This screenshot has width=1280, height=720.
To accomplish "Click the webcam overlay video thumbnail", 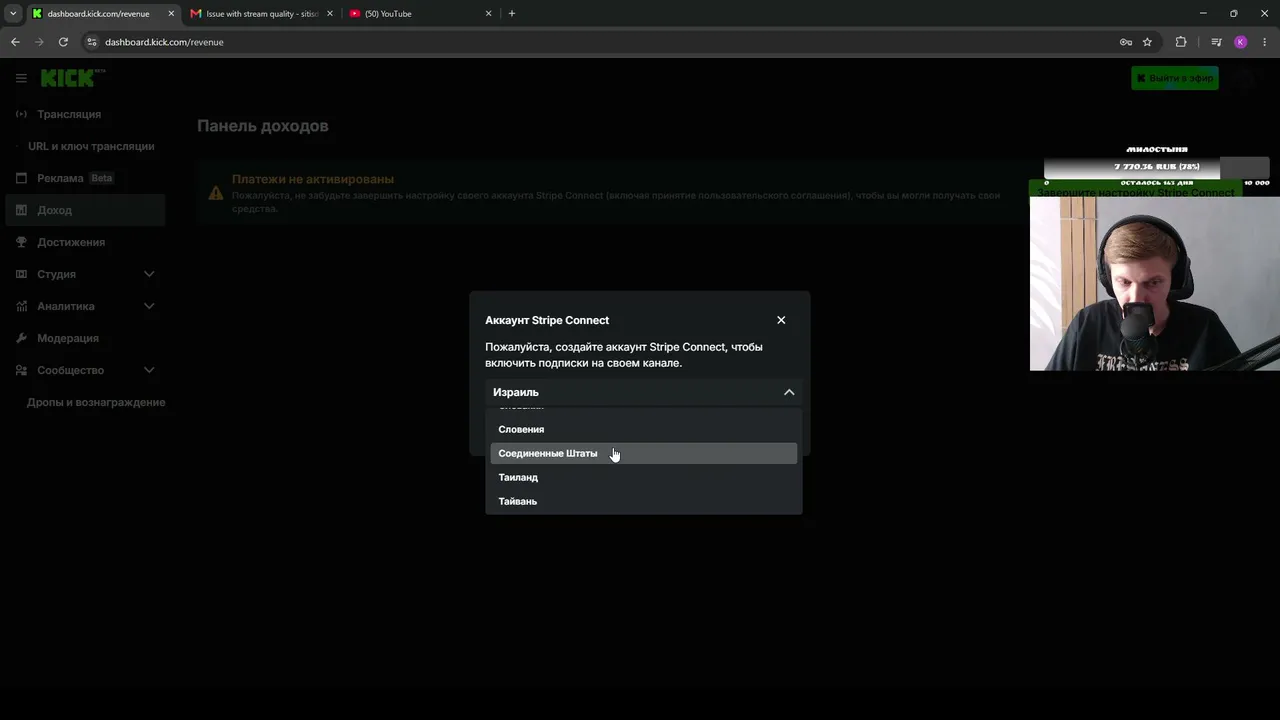I will pyautogui.click(x=1155, y=283).
